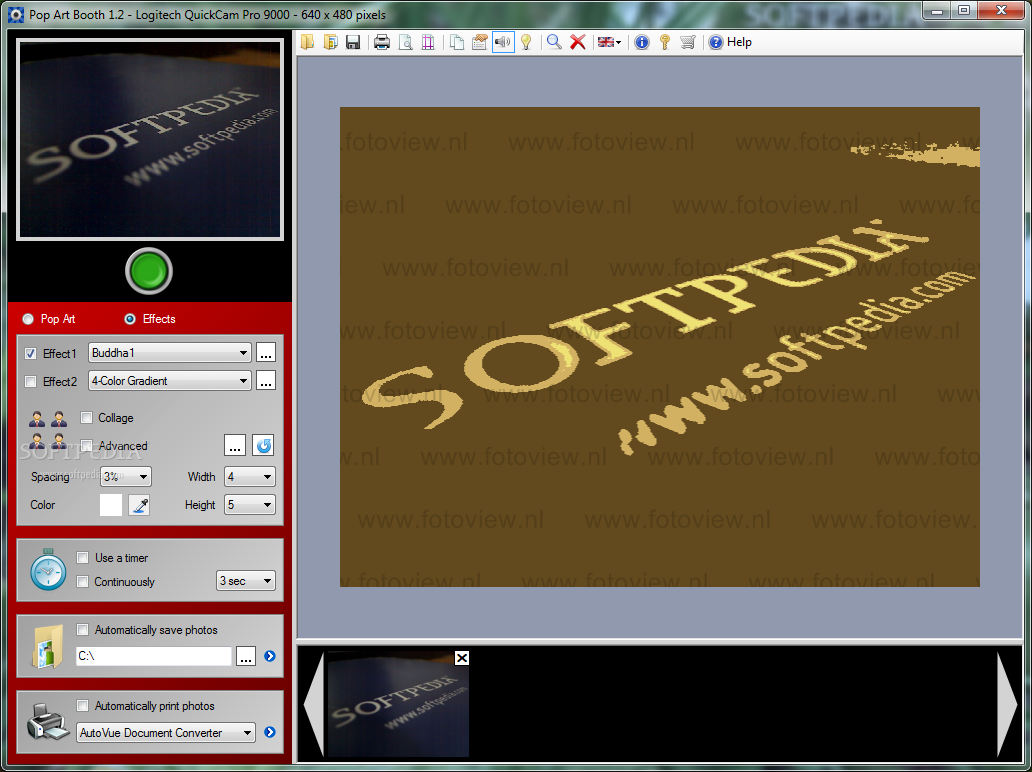Click the light bulb toolbar icon

click(526, 42)
